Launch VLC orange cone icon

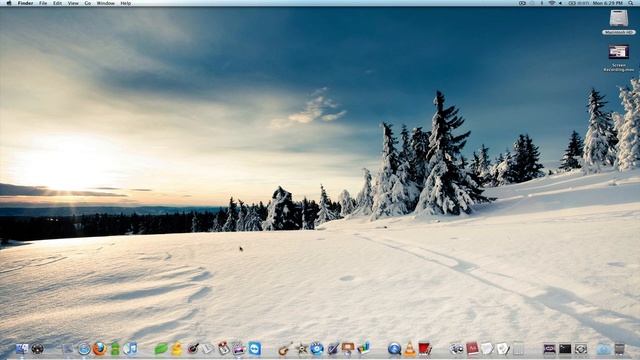click(x=409, y=349)
